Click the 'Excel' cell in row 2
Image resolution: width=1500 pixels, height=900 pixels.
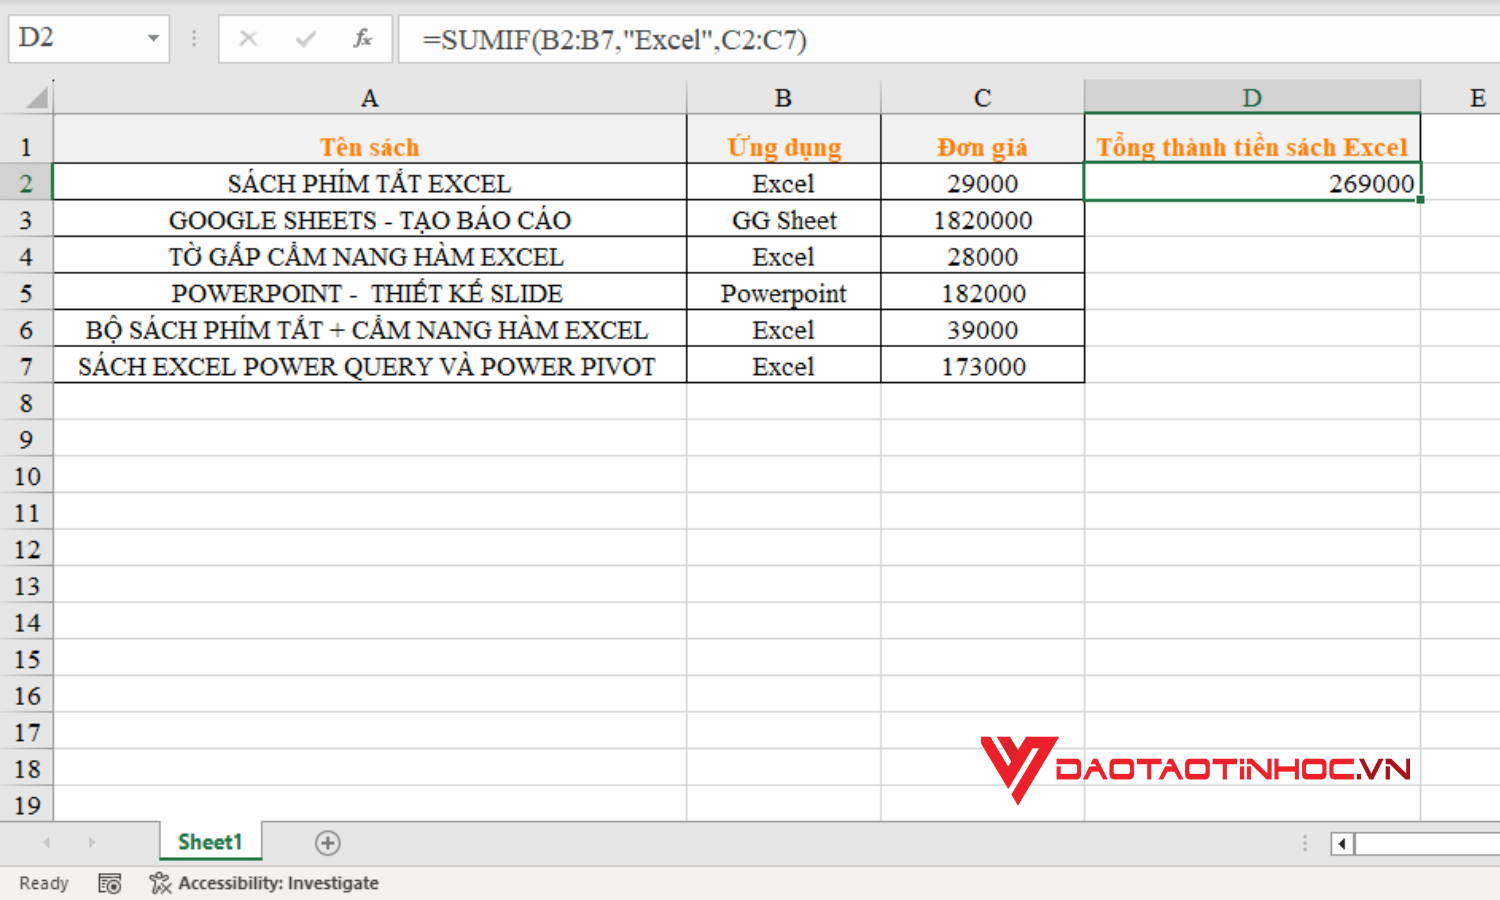(784, 183)
